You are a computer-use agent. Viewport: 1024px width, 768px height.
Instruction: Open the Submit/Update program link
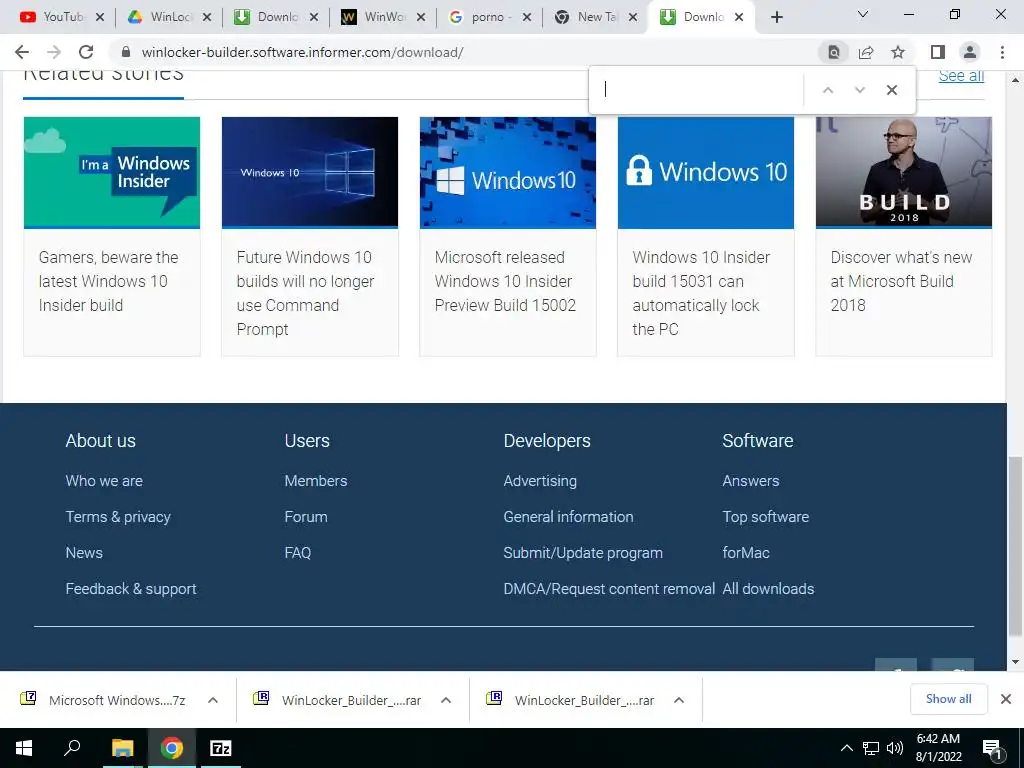(583, 552)
